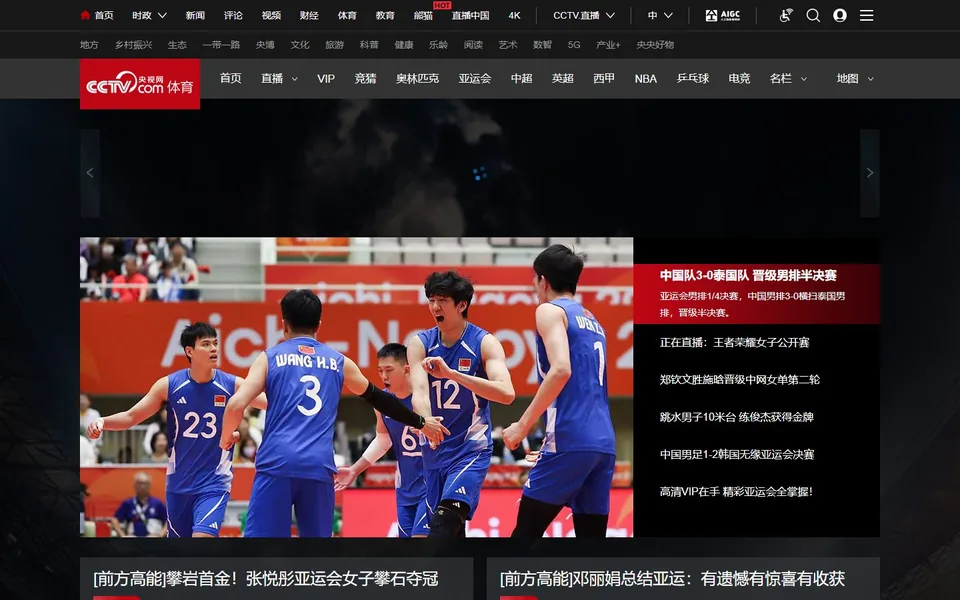
Task: Open 中国男足1-2韩国无缘亚运会决赛
Action: (737, 454)
